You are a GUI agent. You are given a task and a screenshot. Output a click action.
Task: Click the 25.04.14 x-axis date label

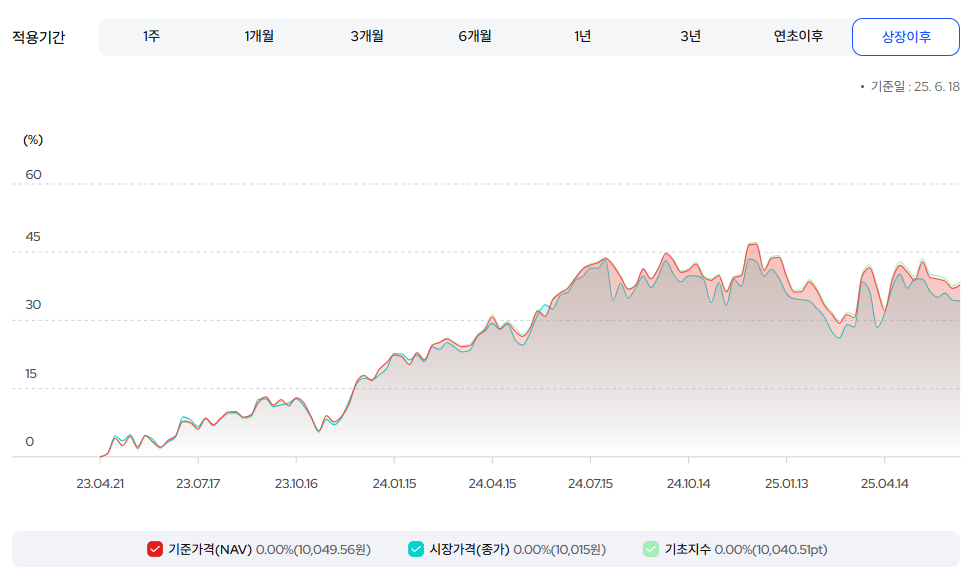(884, 484)
